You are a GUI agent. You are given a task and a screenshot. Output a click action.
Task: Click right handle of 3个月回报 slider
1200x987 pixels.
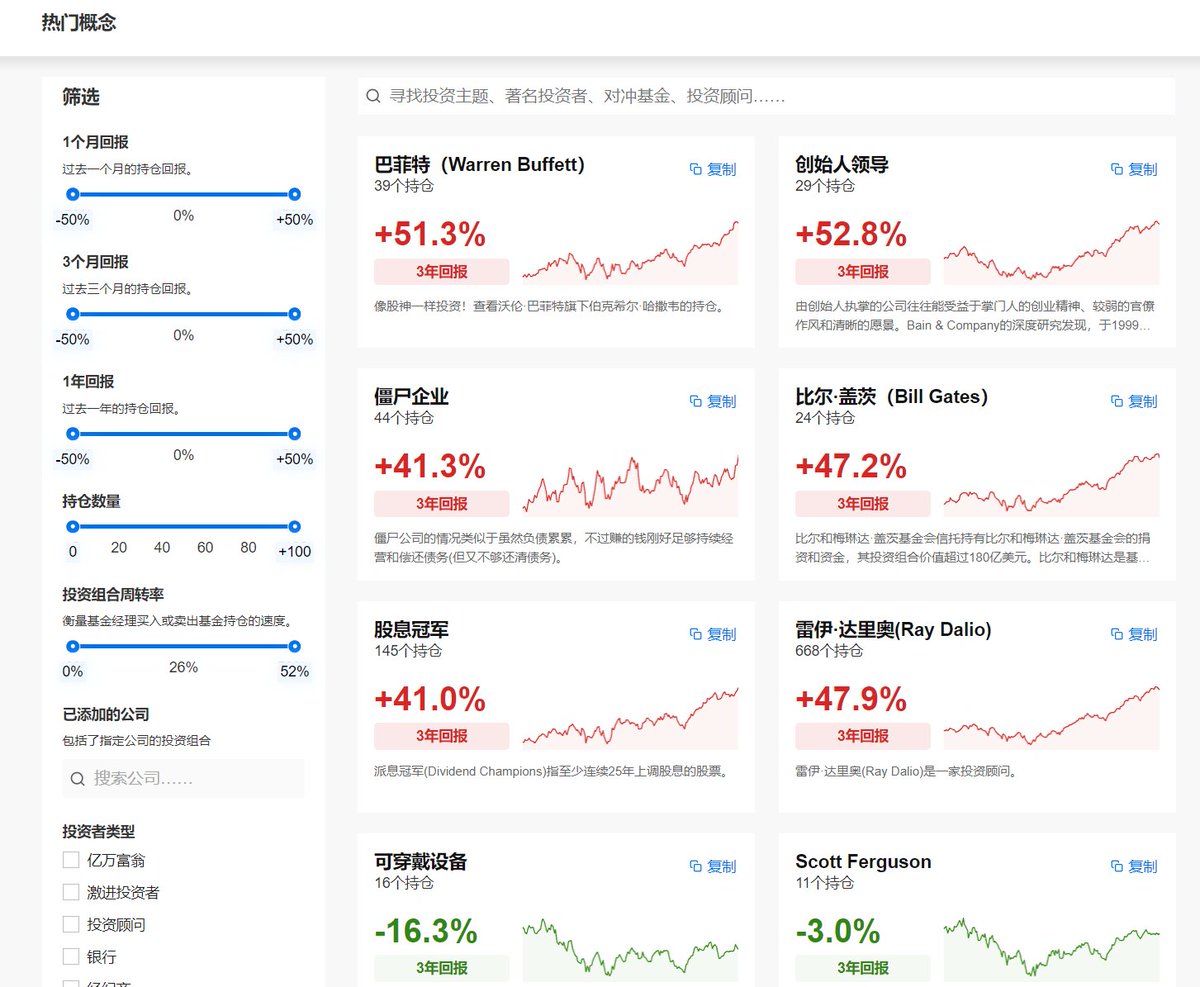pos(294,314)
